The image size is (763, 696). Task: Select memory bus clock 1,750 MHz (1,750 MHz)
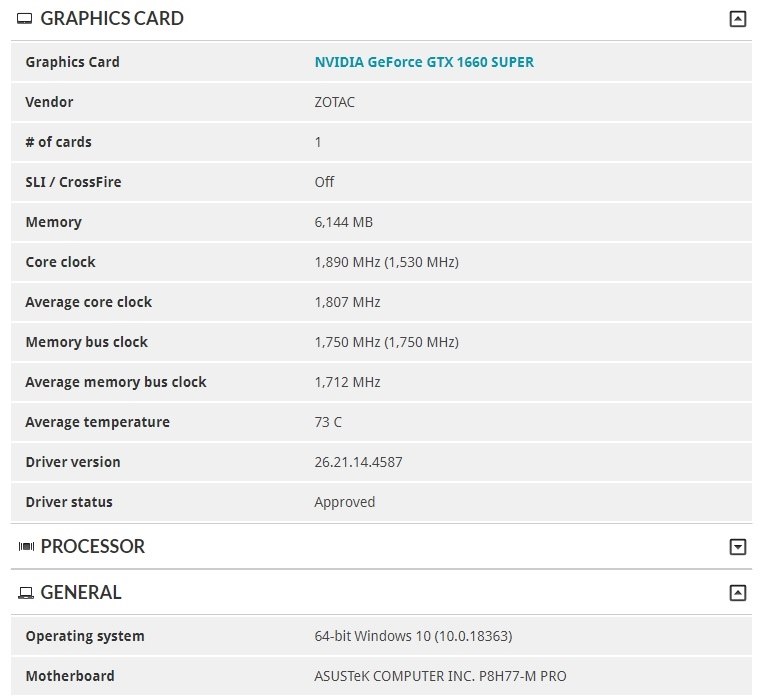coord(386,342)
